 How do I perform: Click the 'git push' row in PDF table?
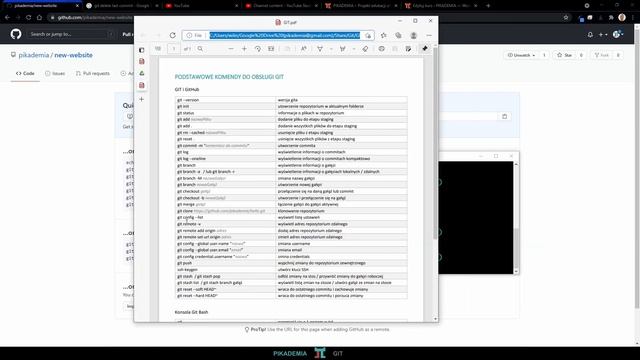coord(291,263)
